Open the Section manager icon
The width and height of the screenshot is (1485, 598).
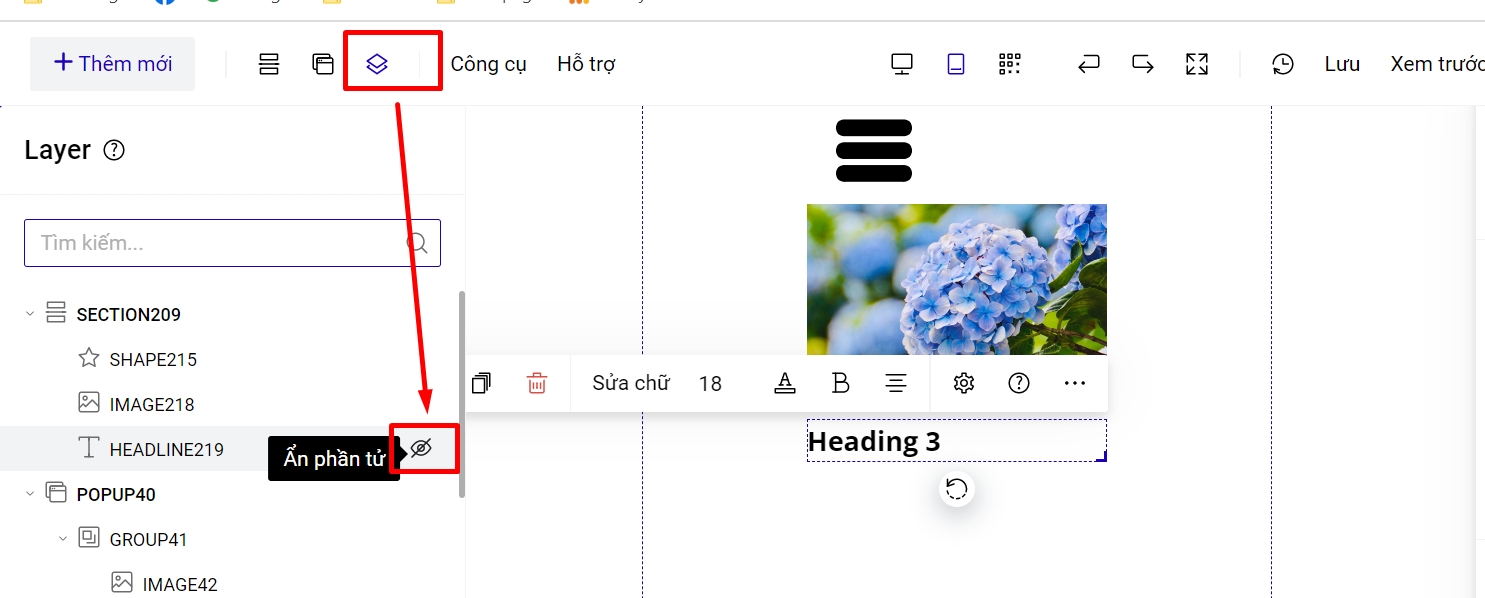point(269,64)
